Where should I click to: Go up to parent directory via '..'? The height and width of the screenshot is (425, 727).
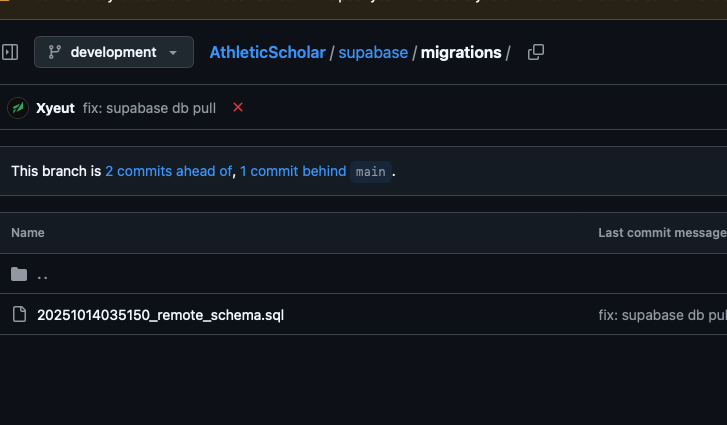43,274
